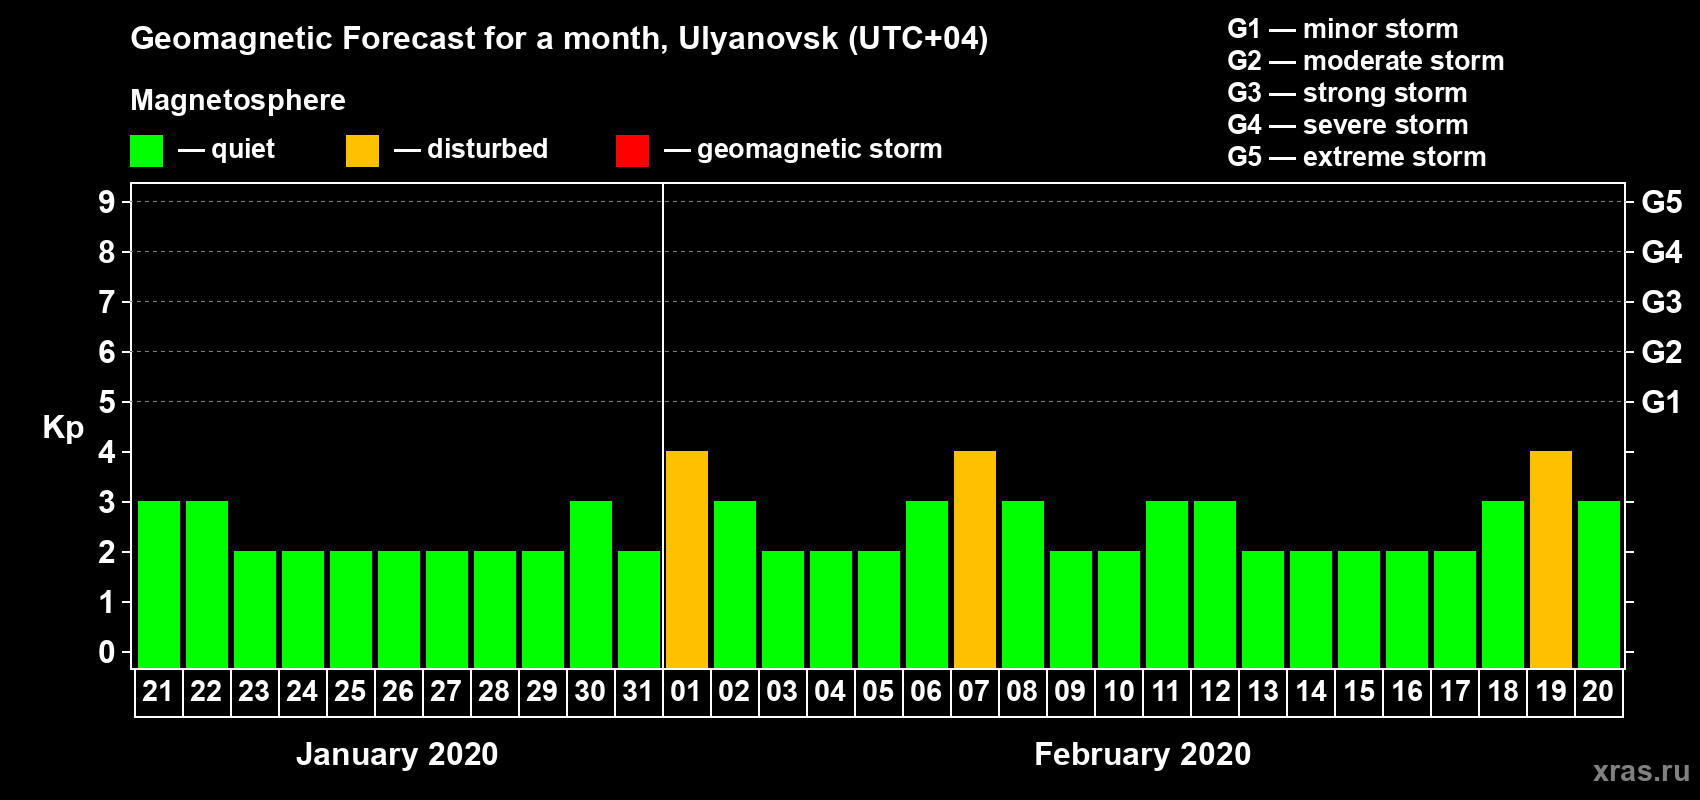Click the January 2020 month label
Image resolution: width=1700 pixels, height=800 pixels.
(397, 754)
